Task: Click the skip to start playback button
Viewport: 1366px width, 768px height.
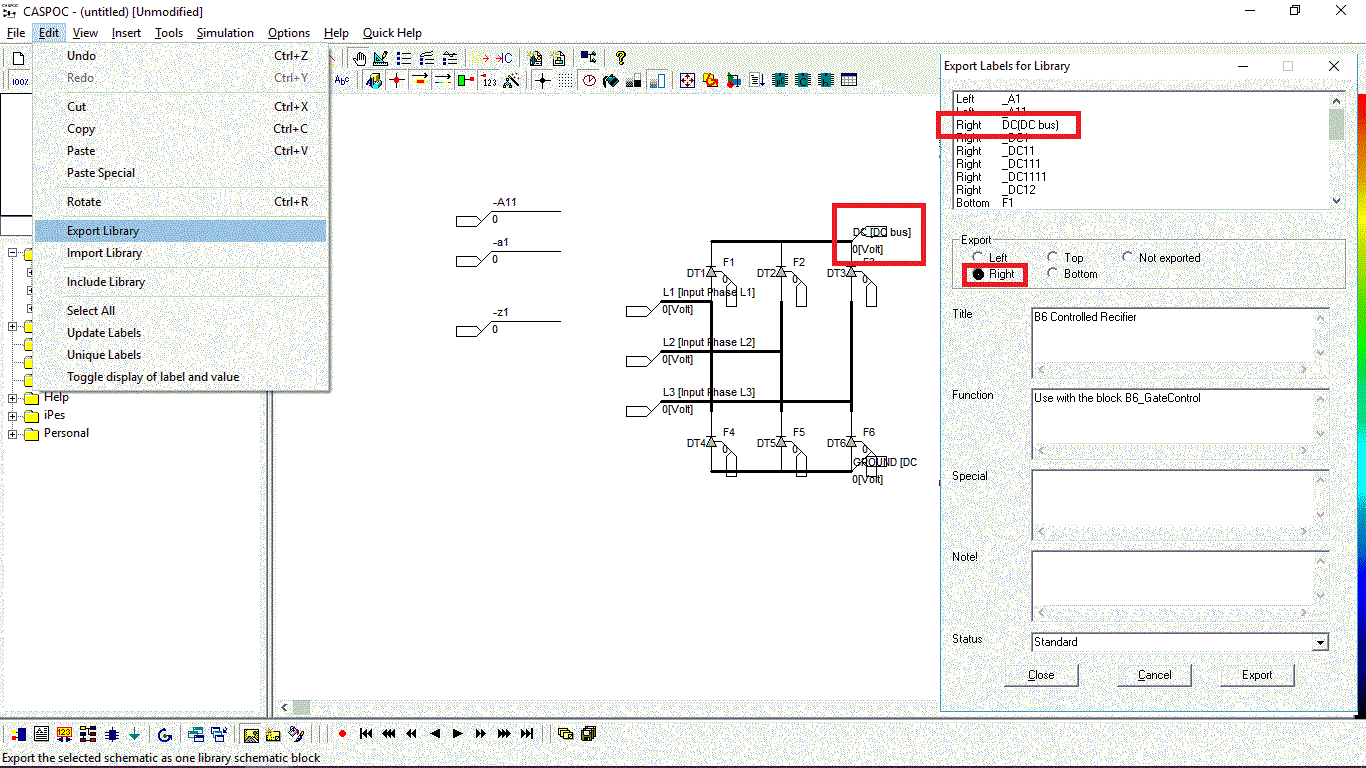Action: (x=366, y=734)
